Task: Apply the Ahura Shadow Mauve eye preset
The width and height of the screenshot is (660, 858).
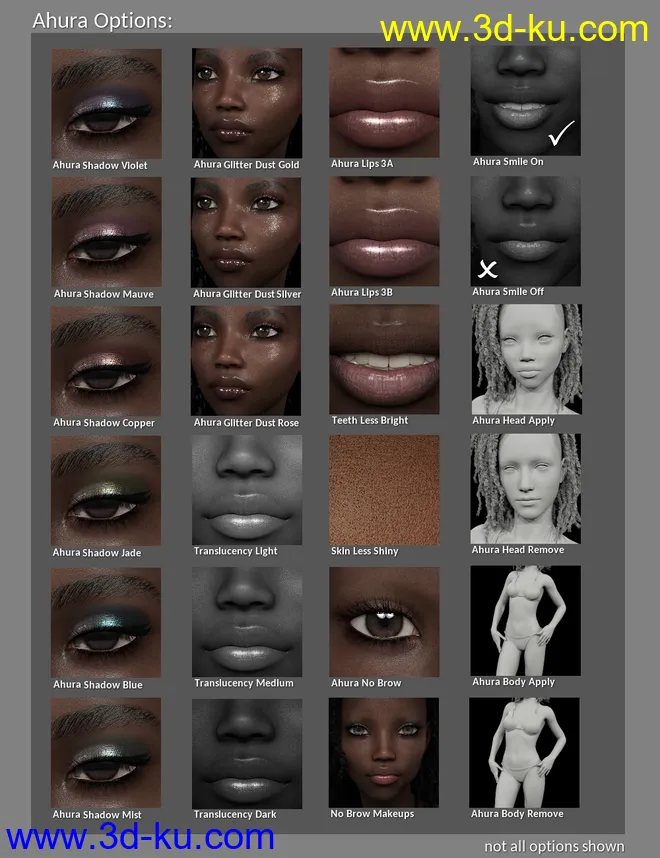Action: coord(106,232)
